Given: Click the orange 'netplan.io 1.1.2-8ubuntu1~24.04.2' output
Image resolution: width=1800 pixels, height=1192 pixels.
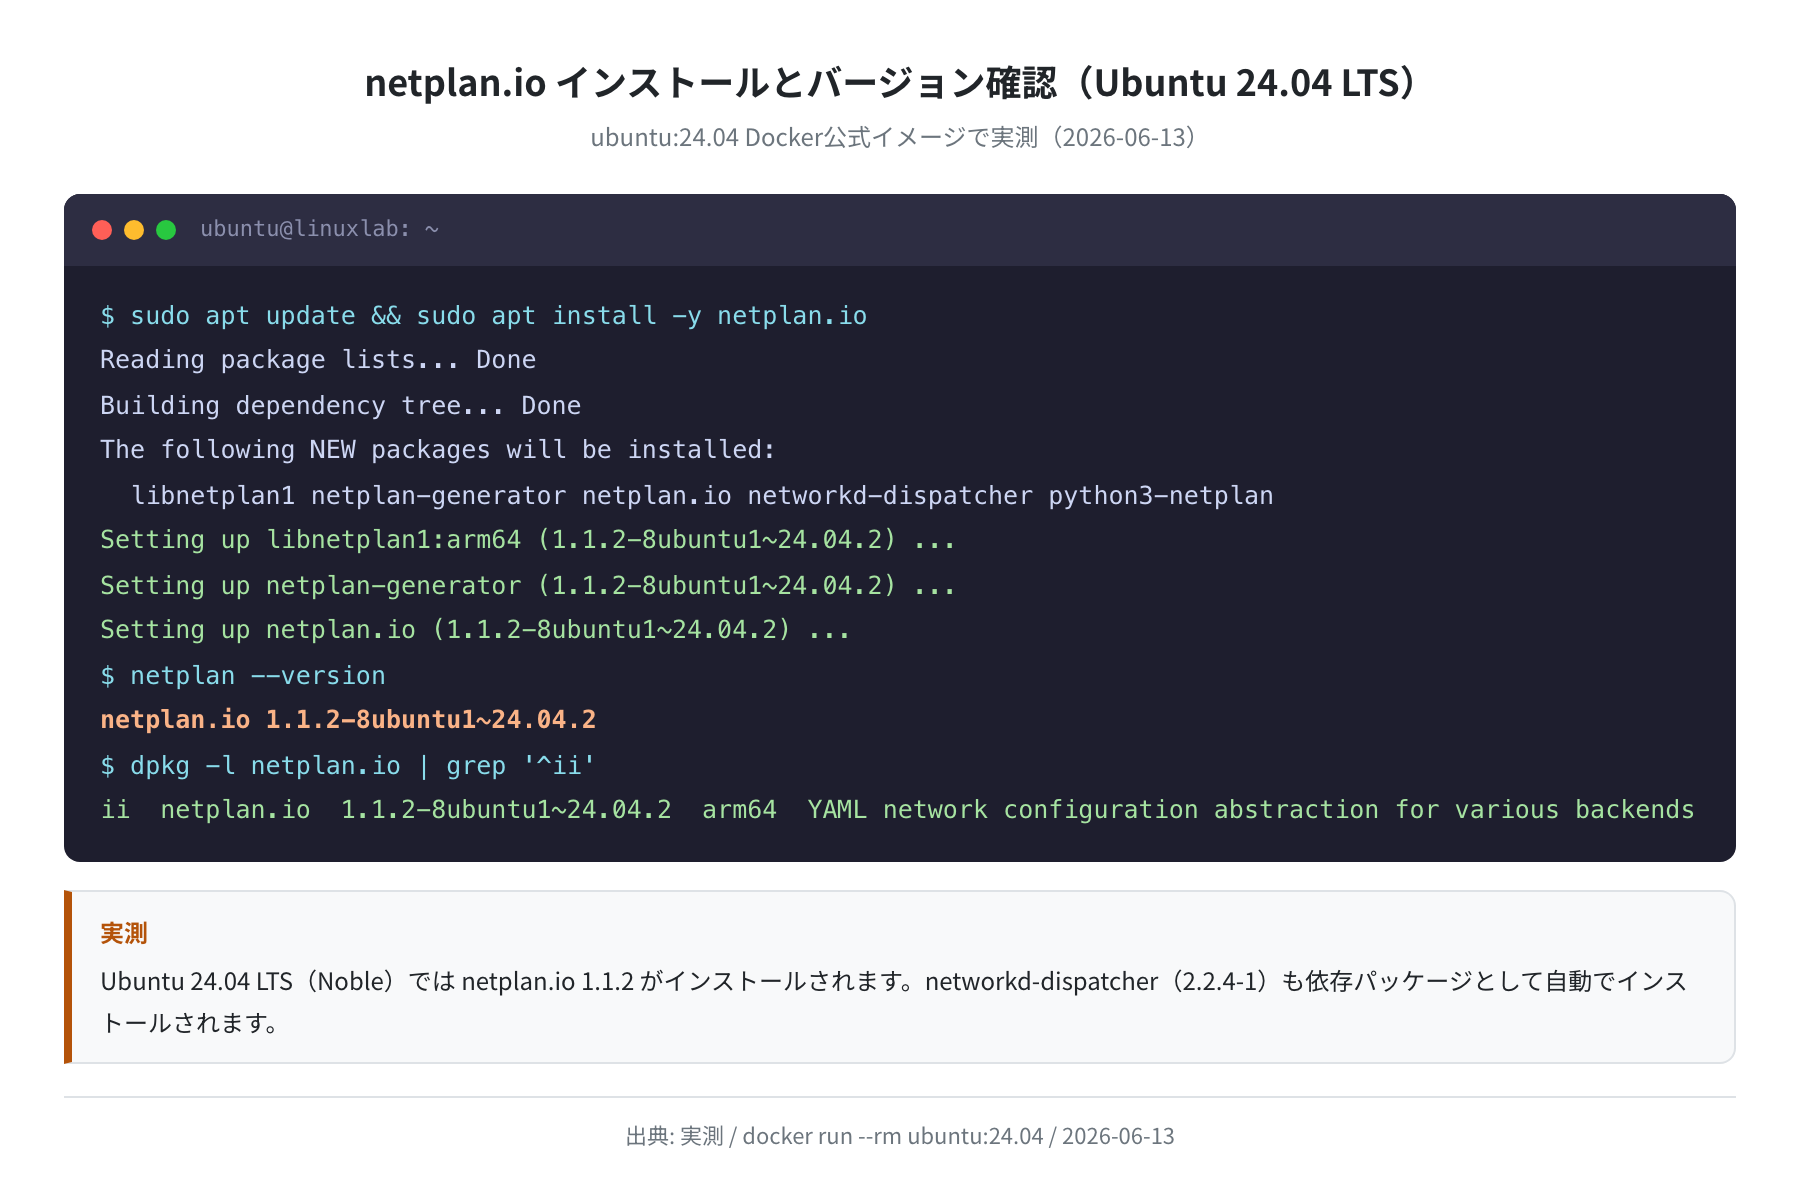Looking at the screenshot, I should [x=348, y=720].
